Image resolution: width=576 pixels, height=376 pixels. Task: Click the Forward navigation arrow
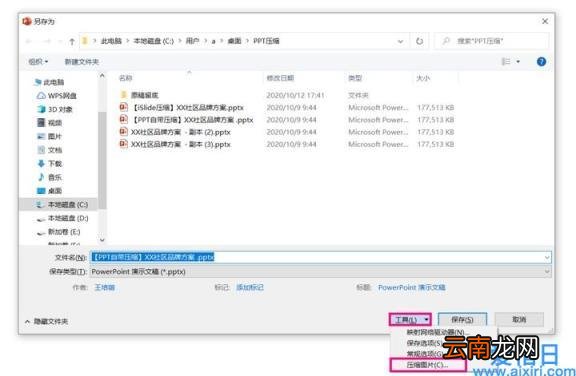pos(47,41)
